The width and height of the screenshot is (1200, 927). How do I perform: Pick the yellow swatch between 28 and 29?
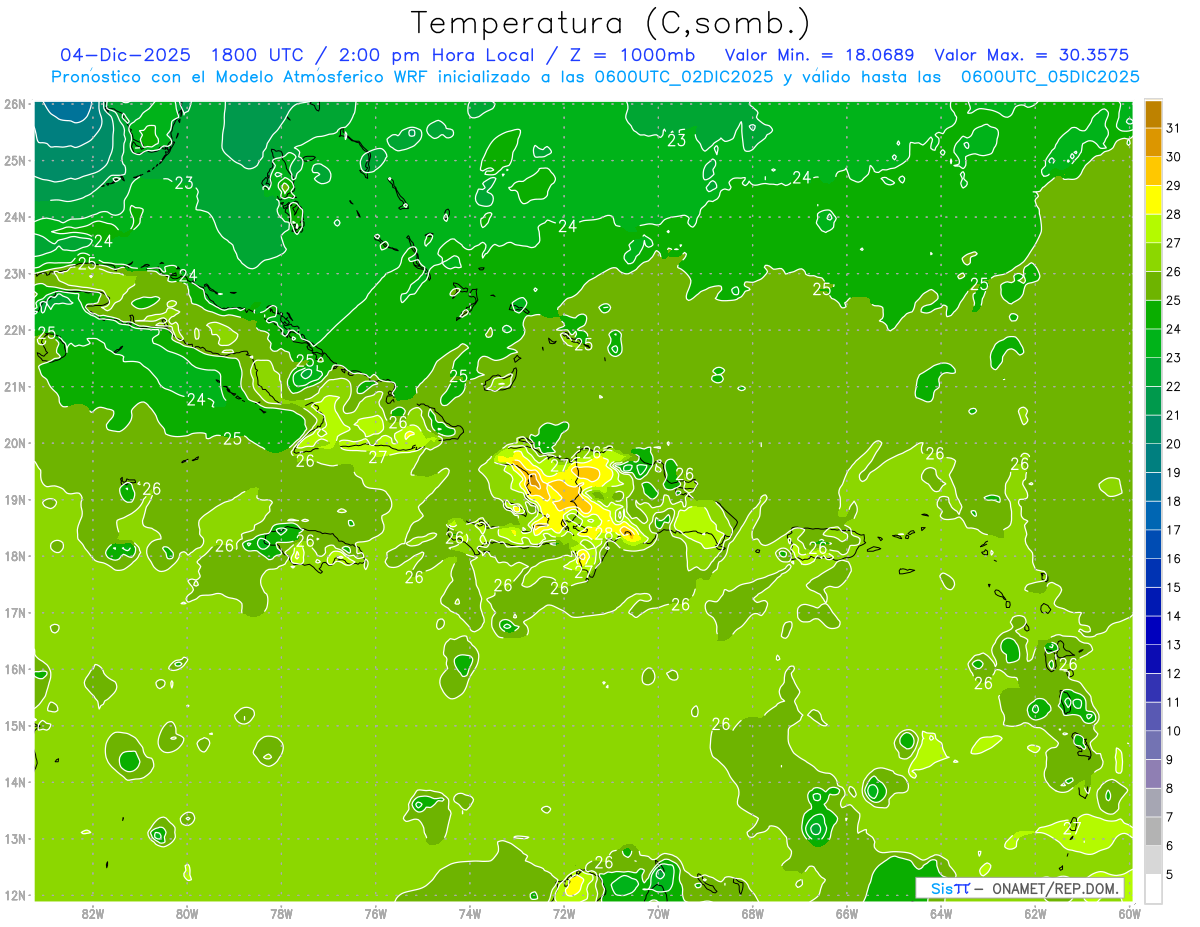tap(1153, 200)
